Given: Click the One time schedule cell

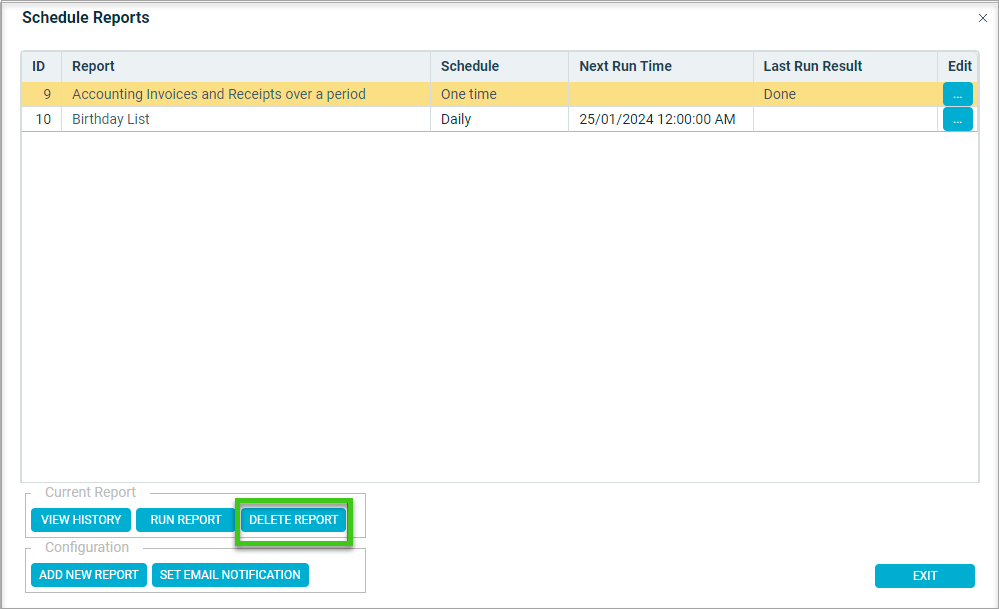Looking at the screenshot, I should 500,94.
